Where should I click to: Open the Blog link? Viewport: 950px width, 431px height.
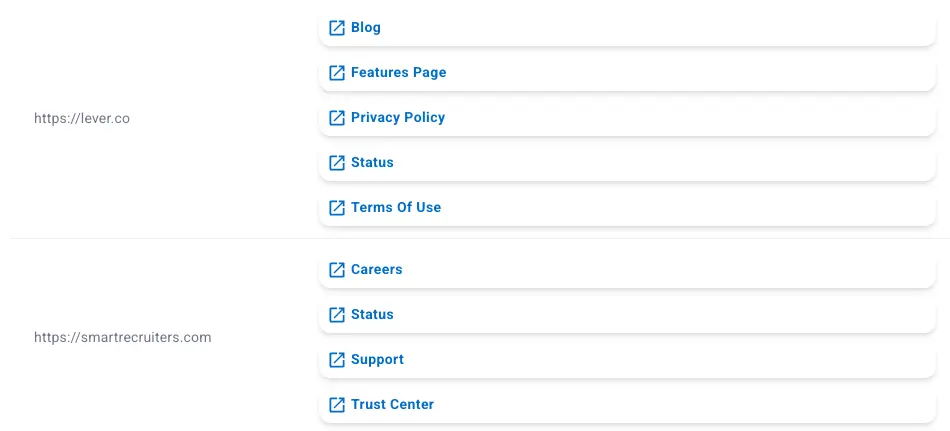(366, 28)
